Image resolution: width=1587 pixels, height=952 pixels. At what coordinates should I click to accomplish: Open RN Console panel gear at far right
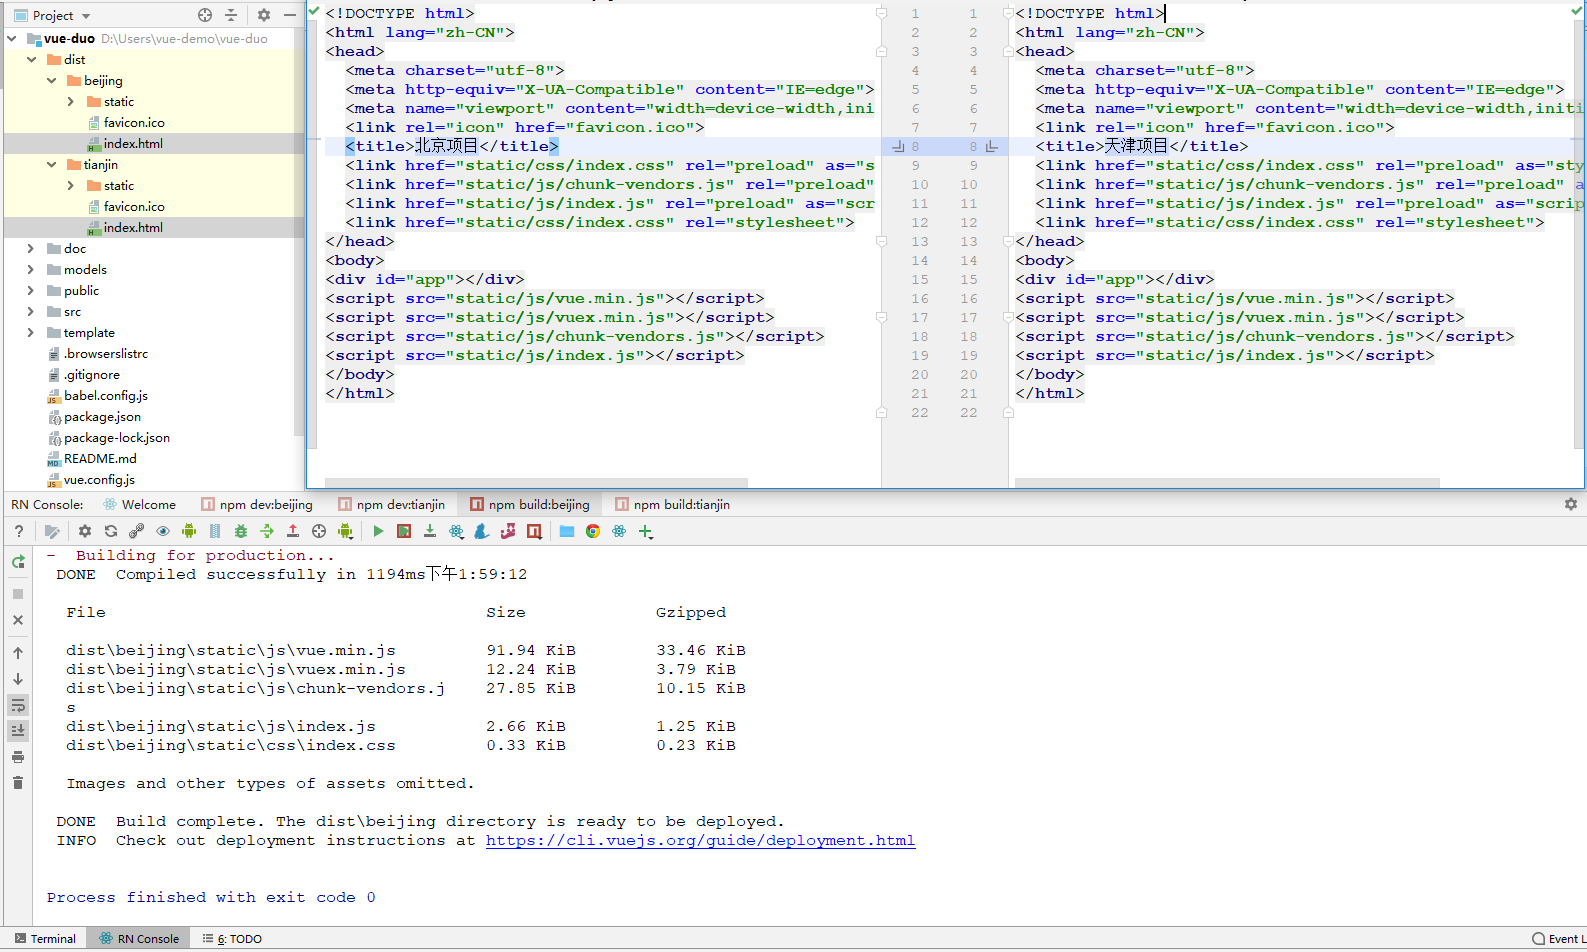click(x=1571, y=504)
